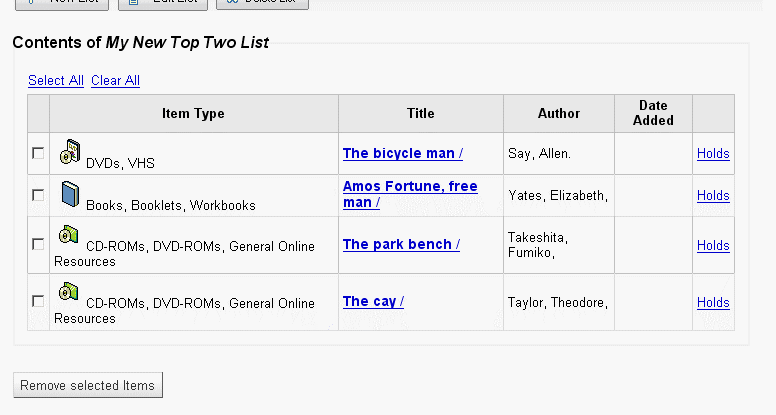Open The bicycle man title link
The height and width of the screenshot is (415, 776).
coord(402,153)
